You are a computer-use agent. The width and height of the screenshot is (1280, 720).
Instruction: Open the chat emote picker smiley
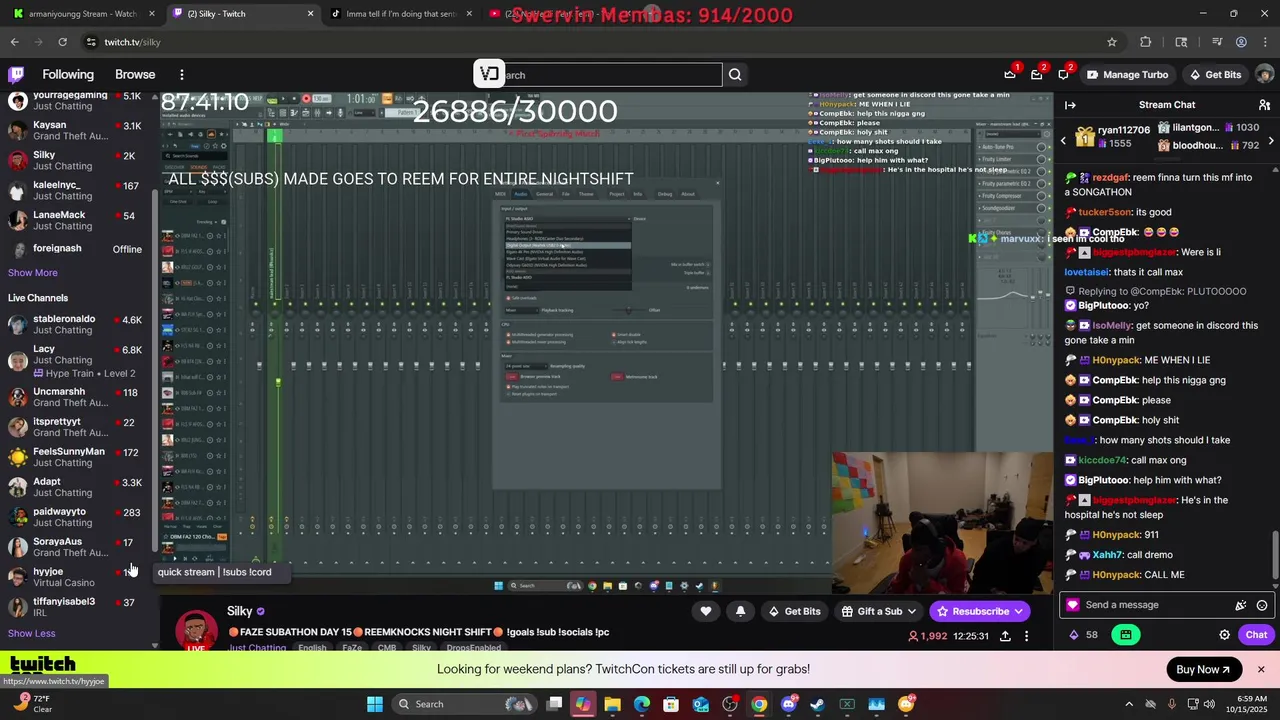[1262, 605]
